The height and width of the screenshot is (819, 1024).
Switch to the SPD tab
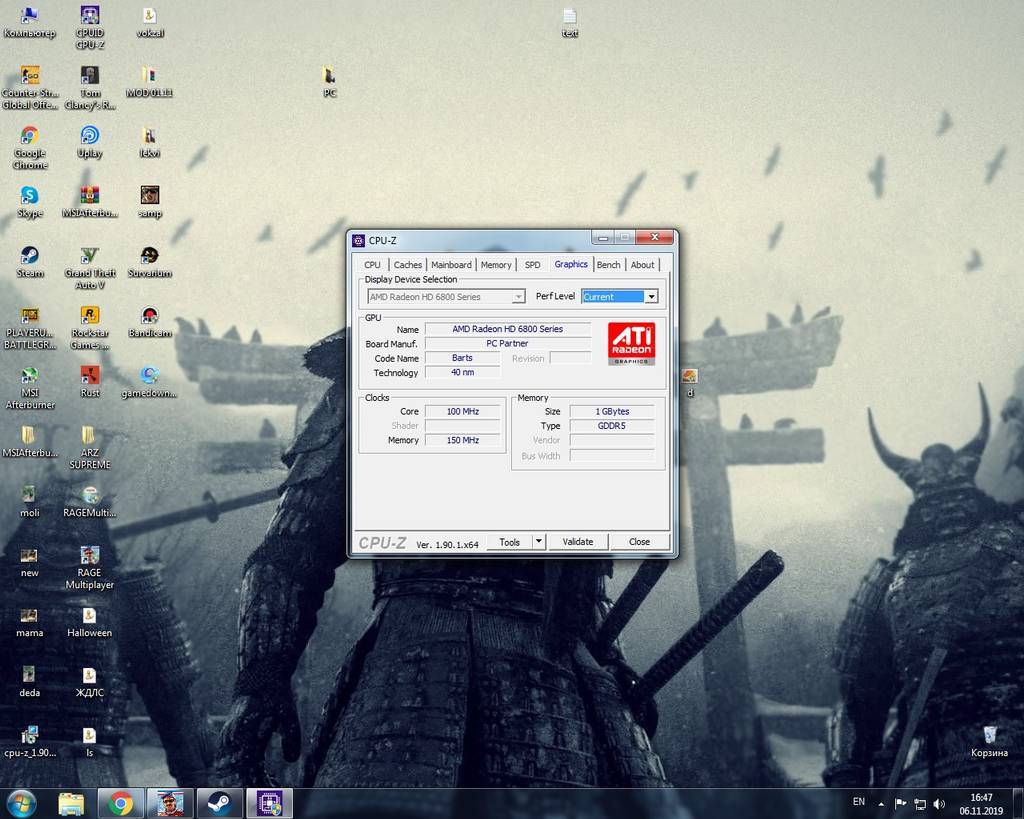pyautogui.click(x=532, y=265)
